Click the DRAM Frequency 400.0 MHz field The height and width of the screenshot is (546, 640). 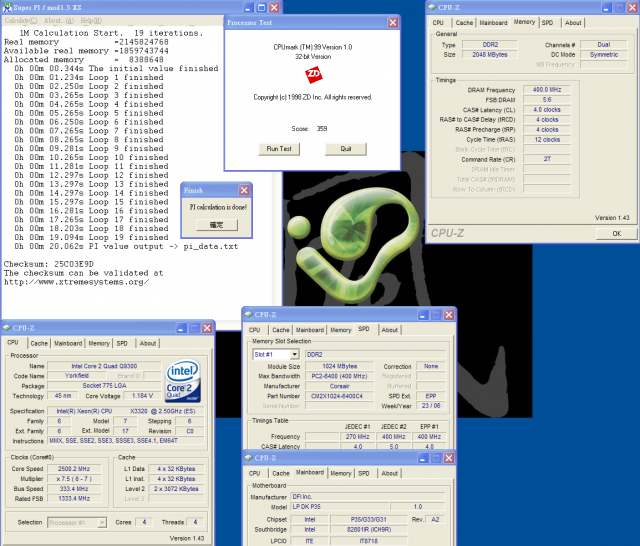point(547,90)
